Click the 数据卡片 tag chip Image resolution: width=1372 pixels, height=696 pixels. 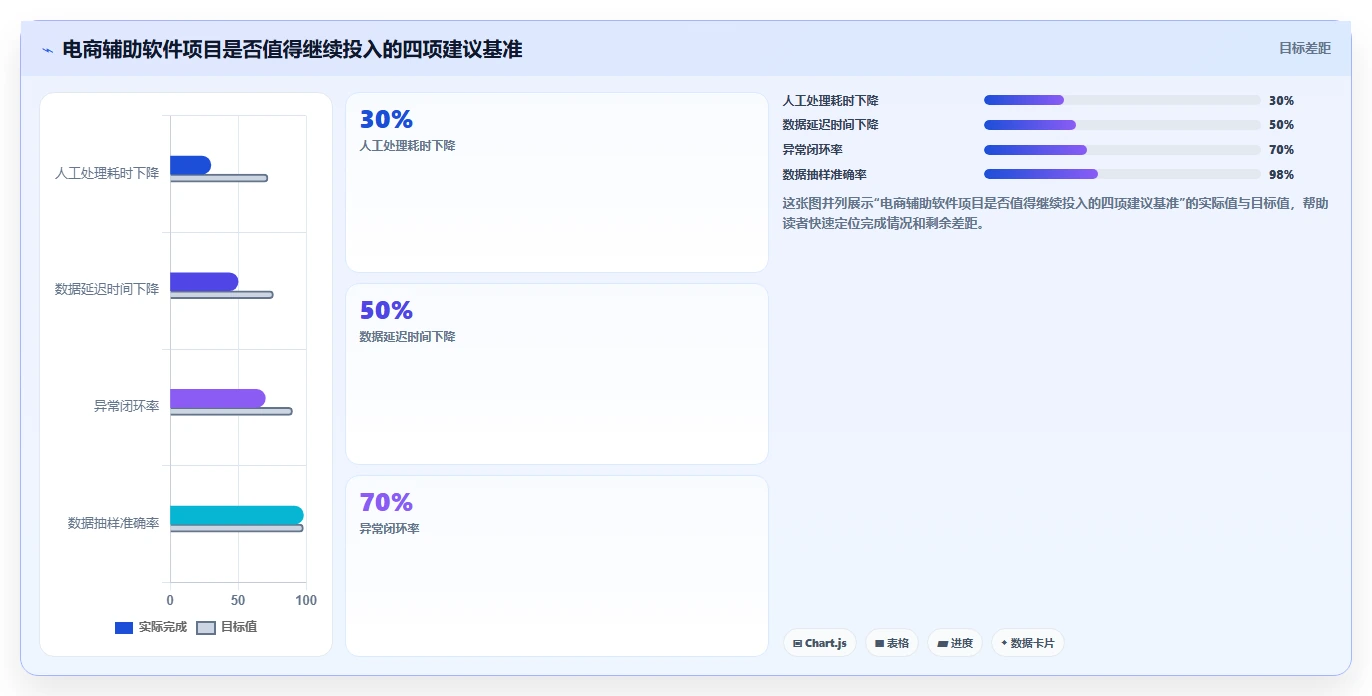1028,643
